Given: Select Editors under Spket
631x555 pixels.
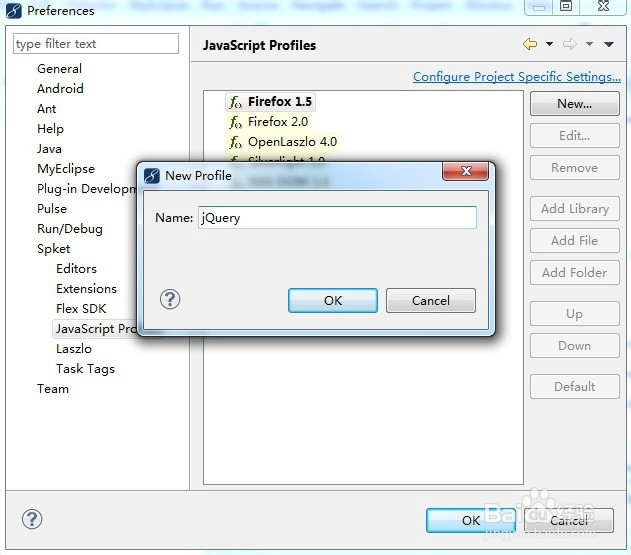Looking at the screenshot, I should click(x=76, y=268).
